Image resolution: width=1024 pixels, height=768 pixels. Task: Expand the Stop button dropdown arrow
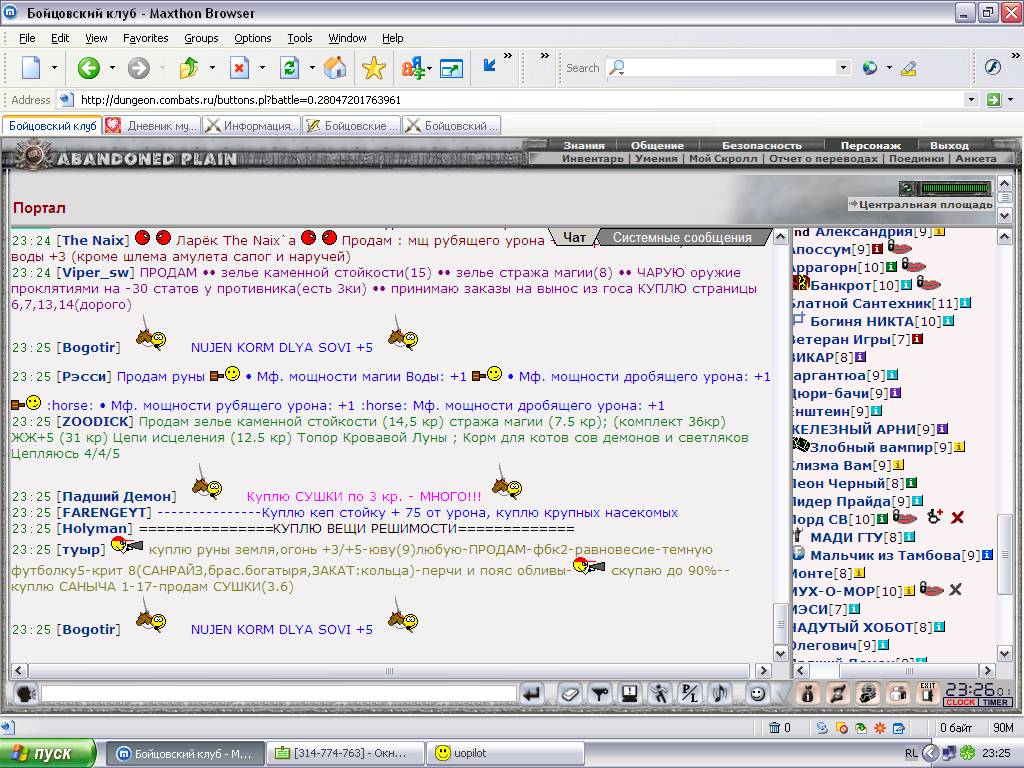point(262,67)
